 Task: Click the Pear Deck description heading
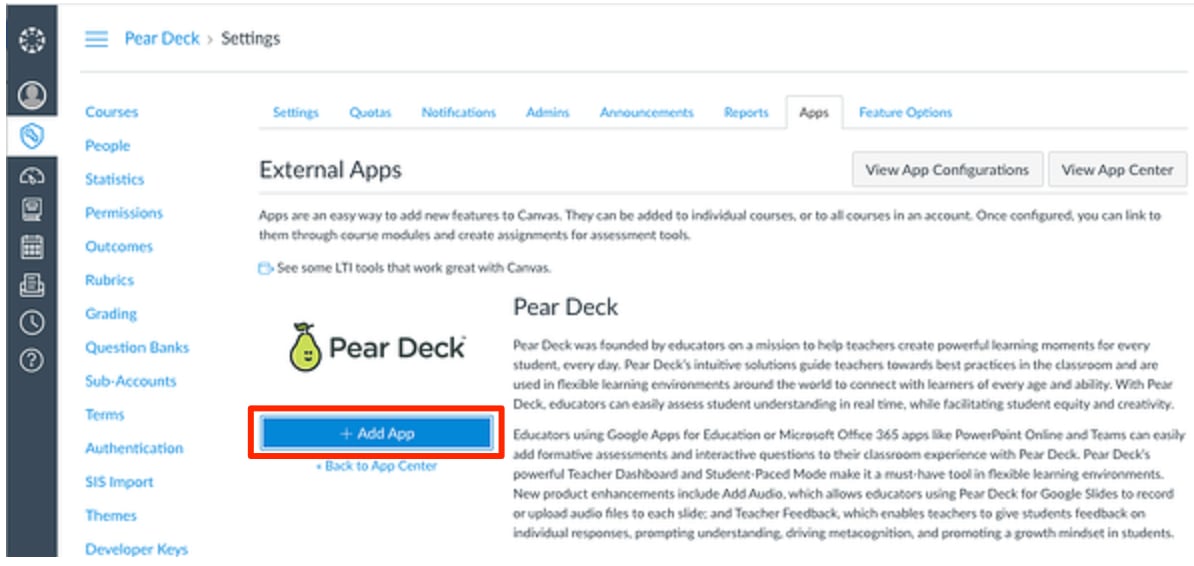tap(566, 307)
